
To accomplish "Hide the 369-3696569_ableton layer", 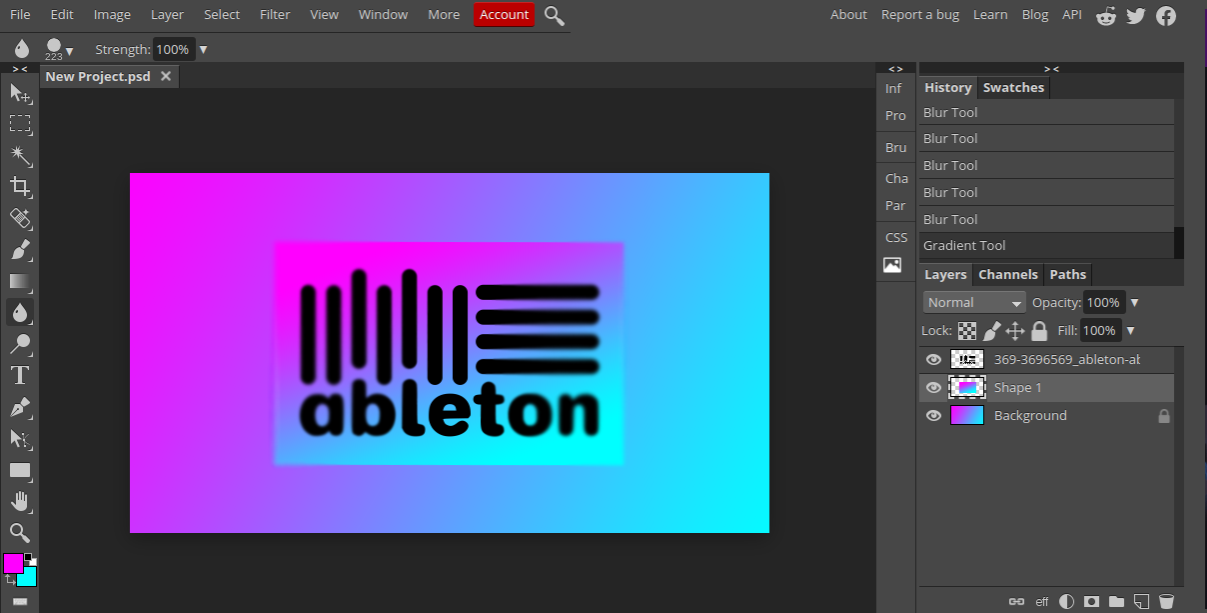I will pyautogui.click(x=933, y=359).
